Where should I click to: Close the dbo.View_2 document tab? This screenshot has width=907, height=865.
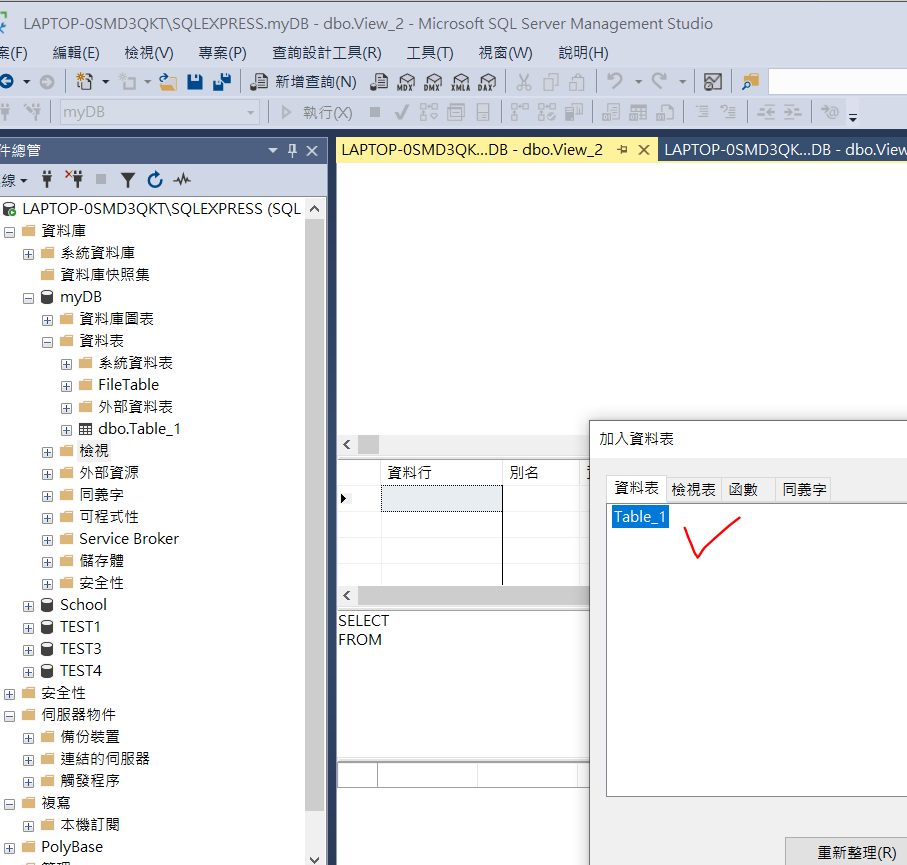(643, 150)
